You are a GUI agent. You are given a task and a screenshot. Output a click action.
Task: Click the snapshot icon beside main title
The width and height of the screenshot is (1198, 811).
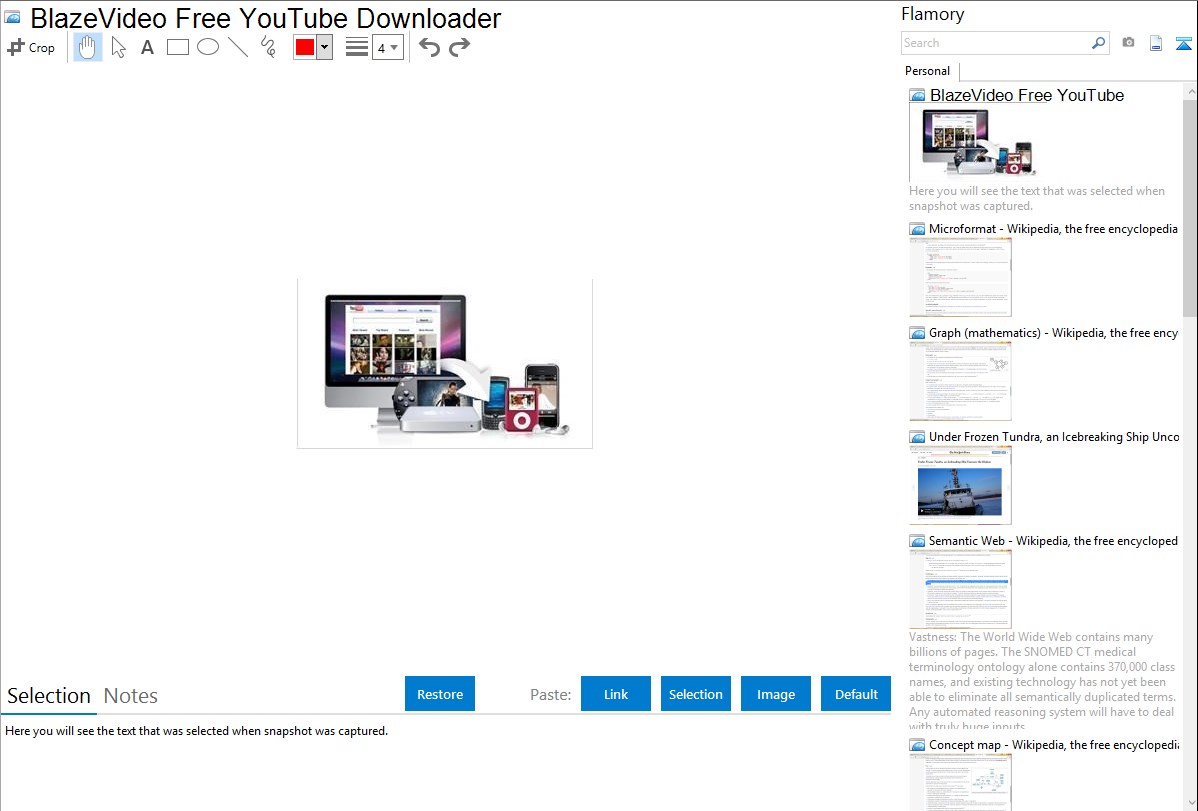(12, 16)
